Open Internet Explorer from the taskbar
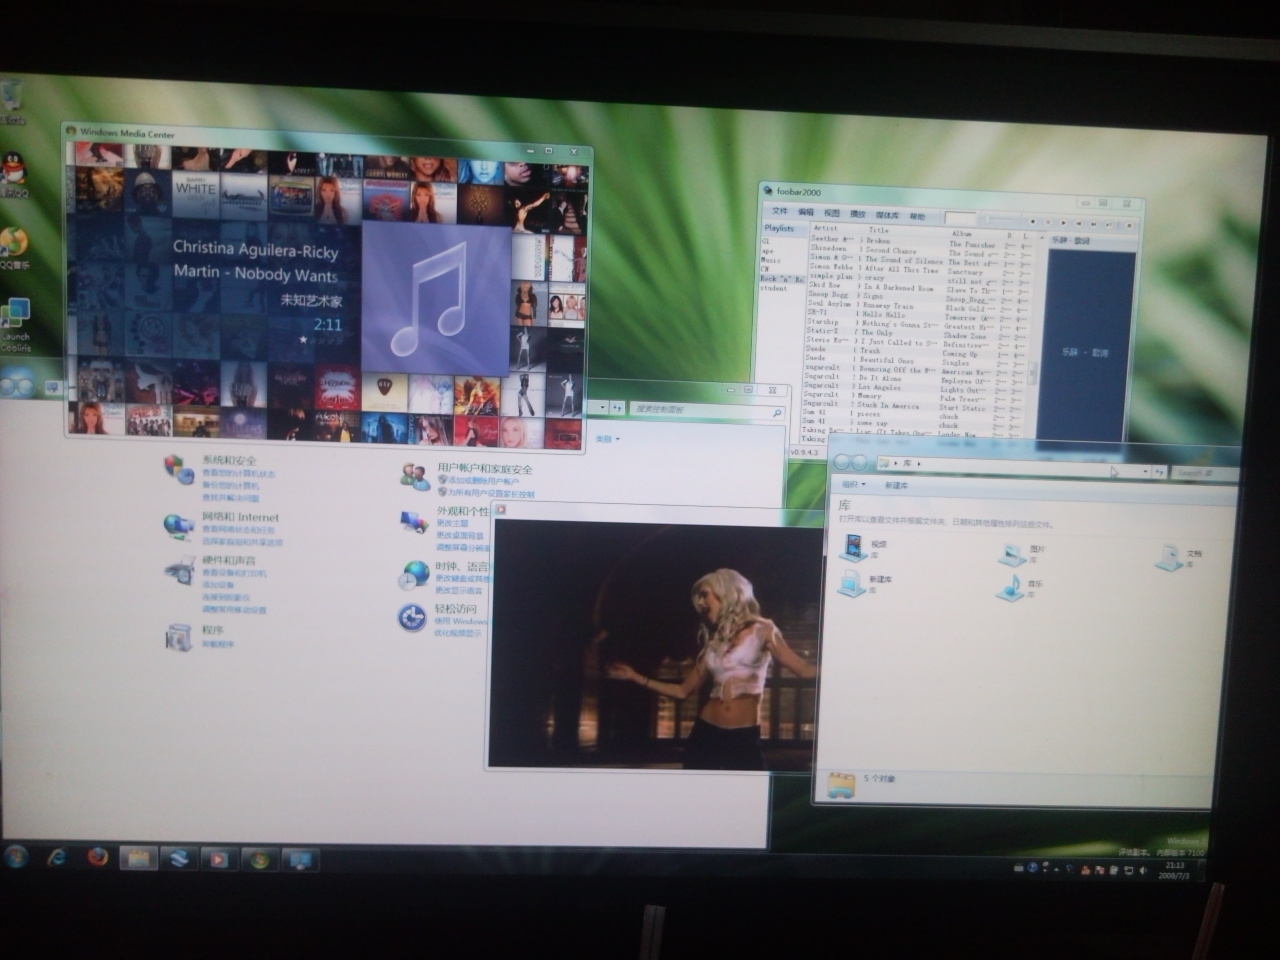This screenshot has width=1280, height=960. (56, 858)
